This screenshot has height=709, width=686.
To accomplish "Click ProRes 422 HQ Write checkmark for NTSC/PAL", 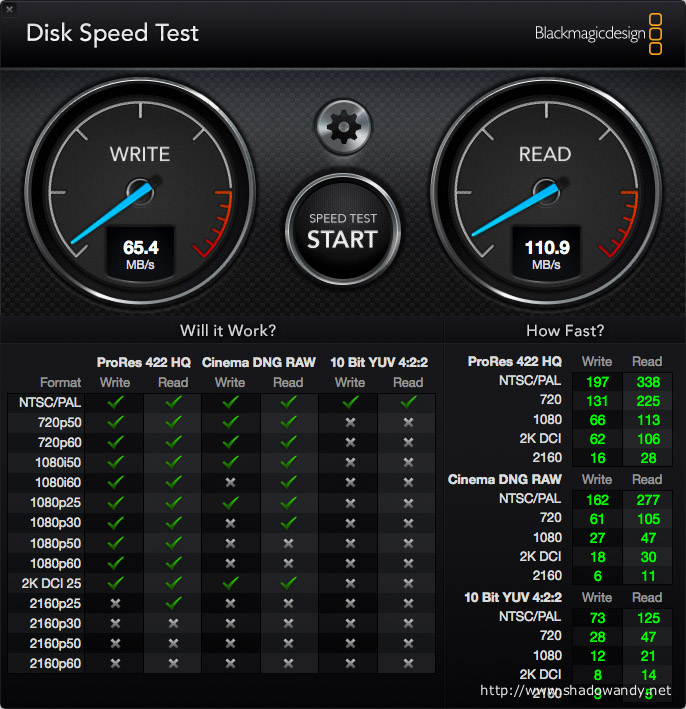I will coord(115,402).
